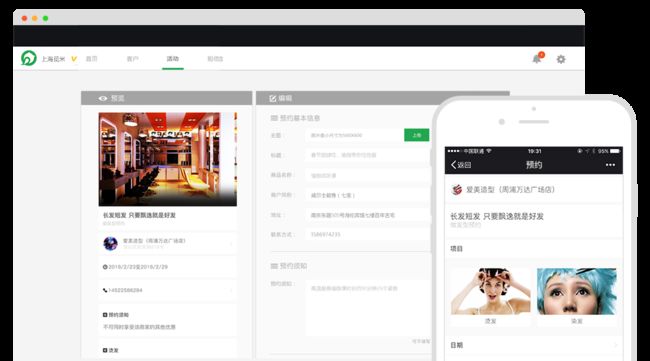Viewport: 650px width, 361px height.
Task: Click the 联系方式 input field
Action: tap(368, 235)
